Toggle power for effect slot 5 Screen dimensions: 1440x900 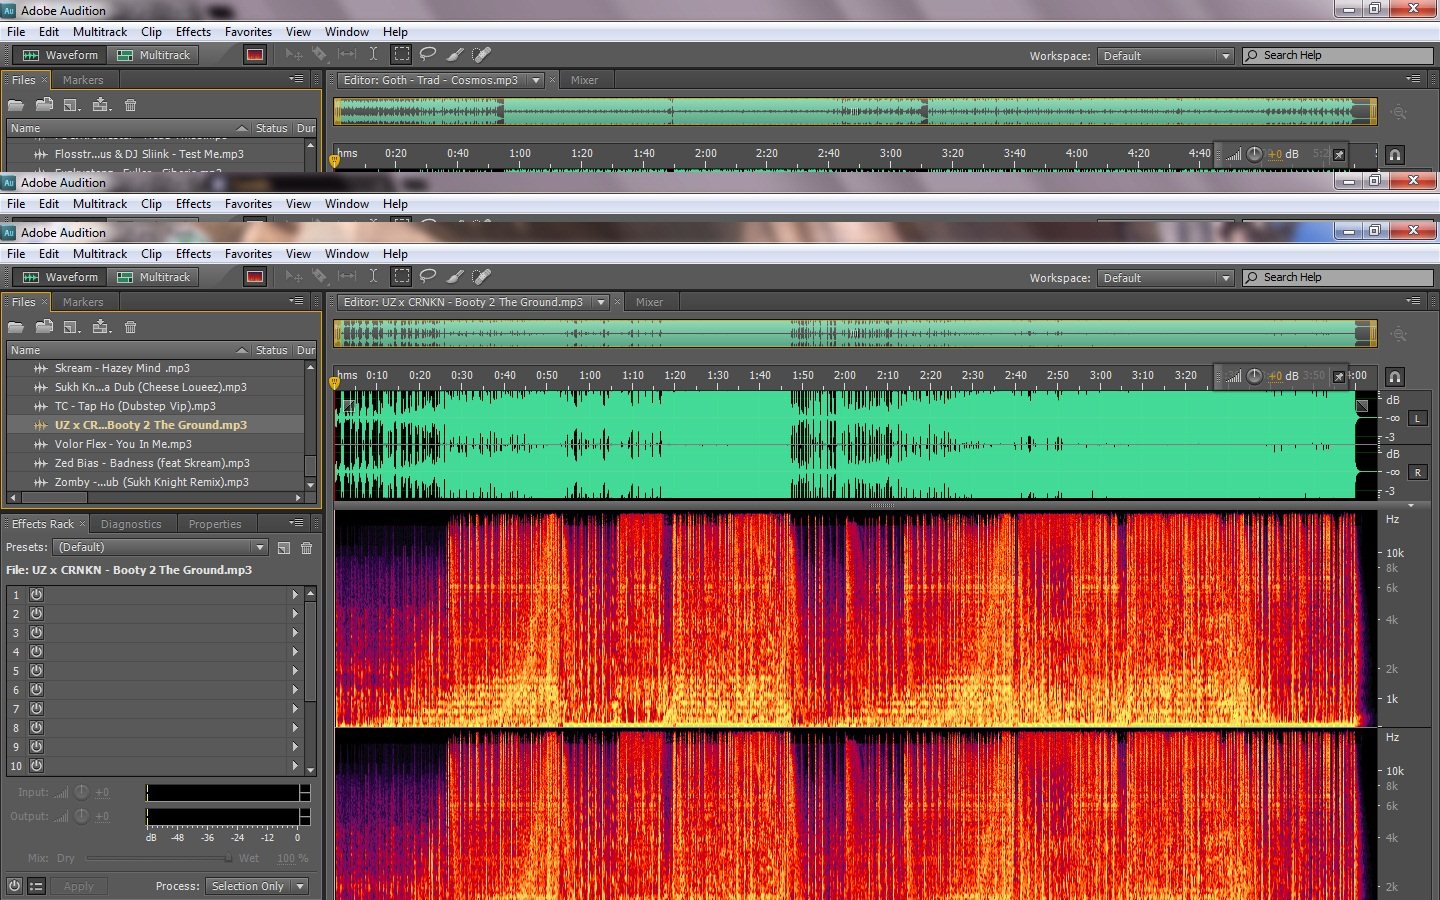36,670
